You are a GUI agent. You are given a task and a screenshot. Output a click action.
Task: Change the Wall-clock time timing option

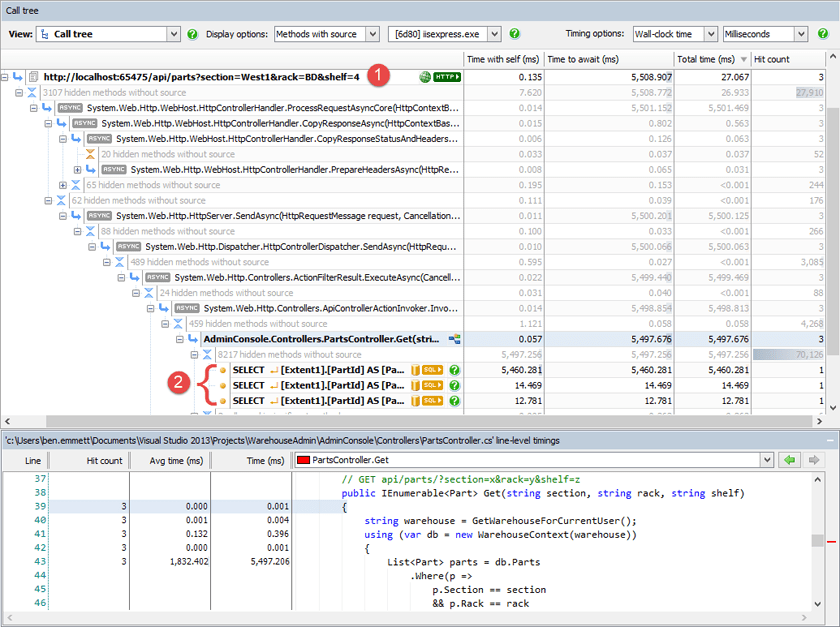pos(674,33)
